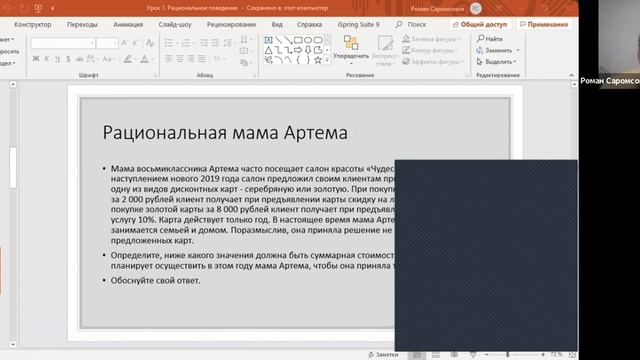Open the Экспресс-стили gallery

(384, 51)
